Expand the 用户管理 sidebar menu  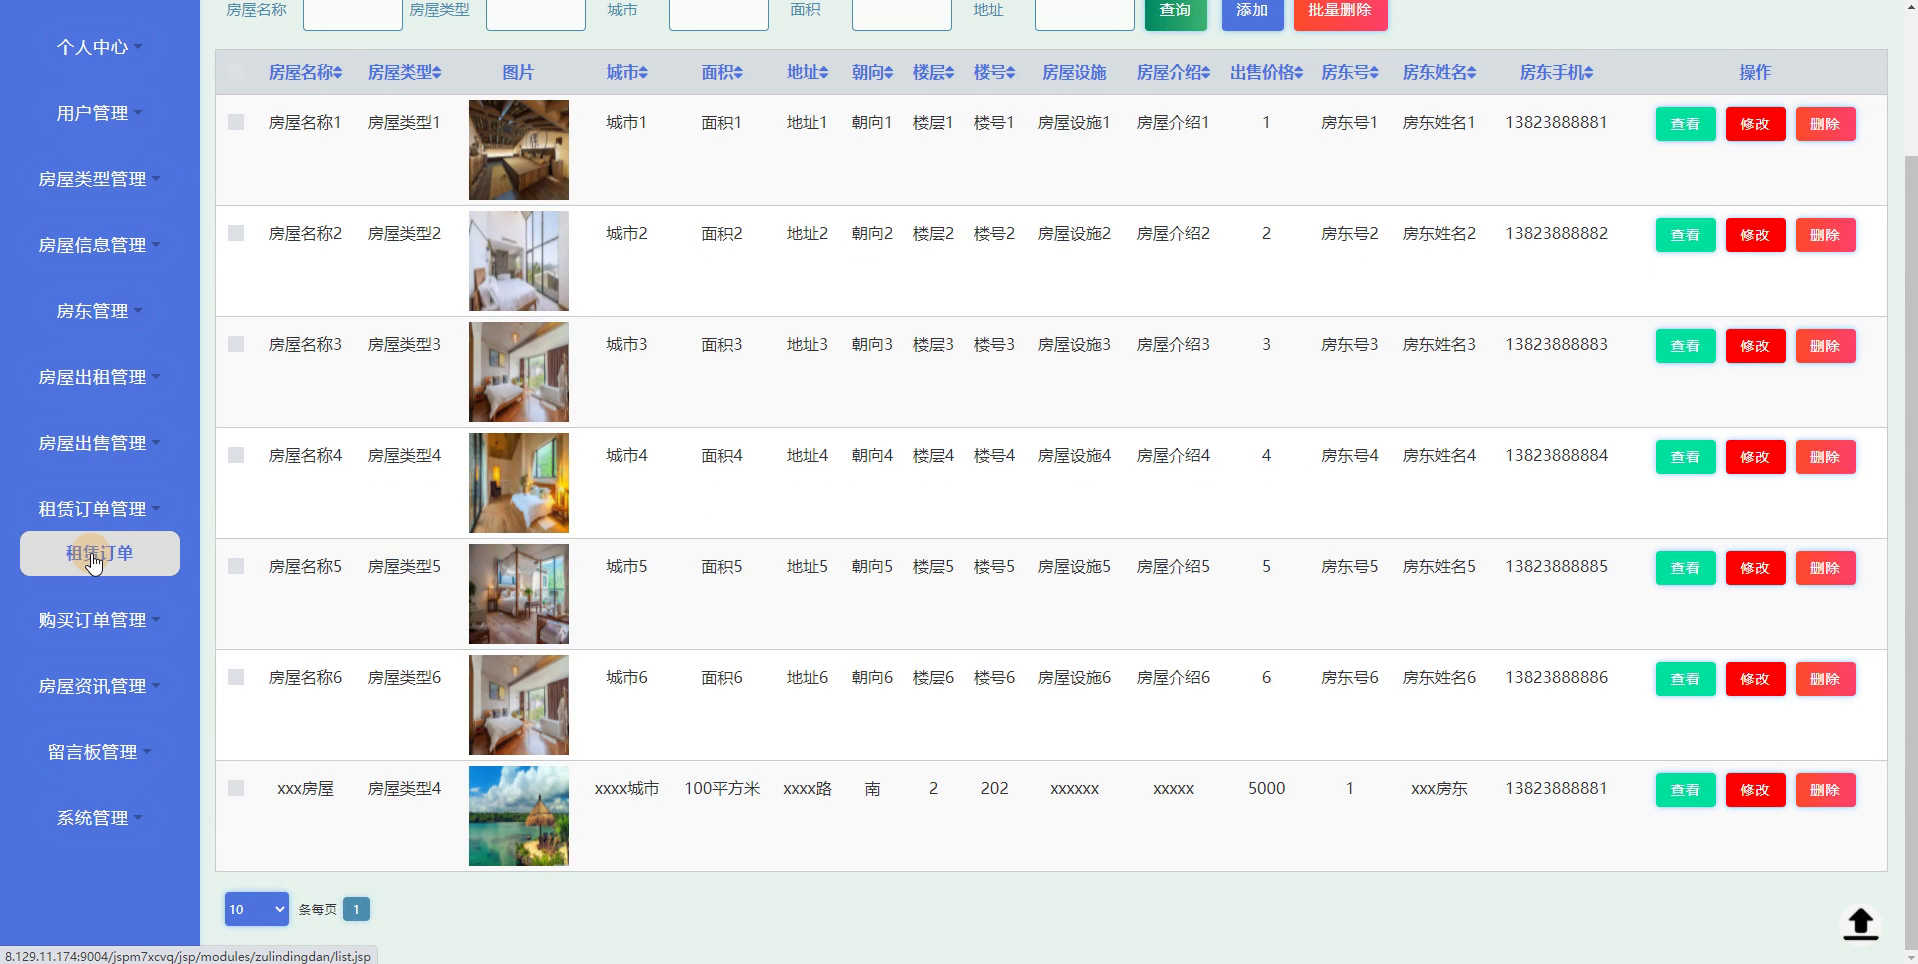tap(99, 113)
